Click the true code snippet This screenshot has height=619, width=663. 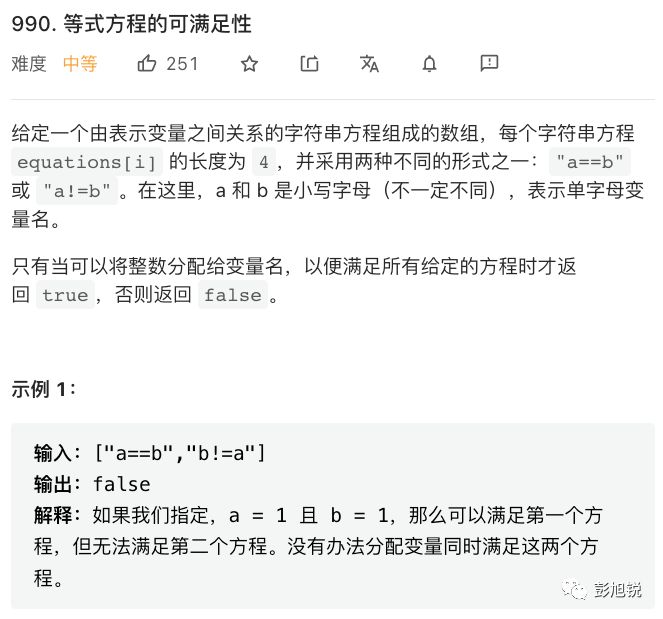[x=65, y=295]
